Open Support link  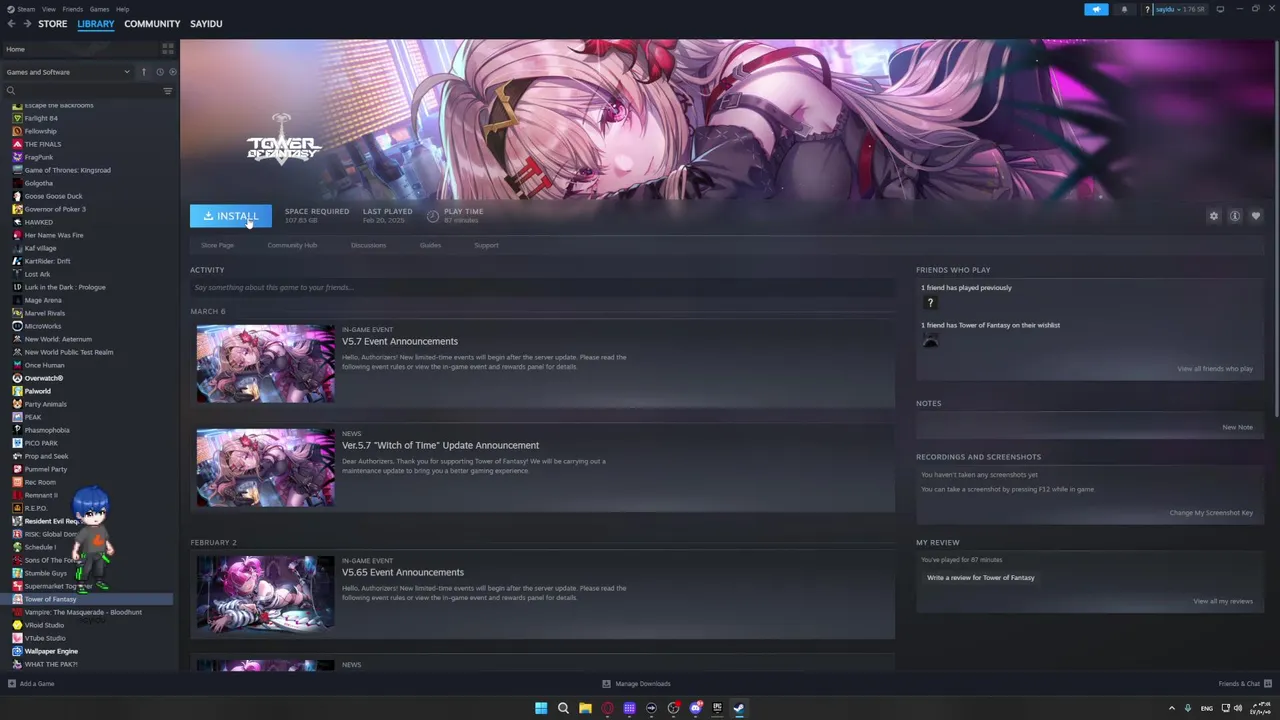(x=486, y=245)
